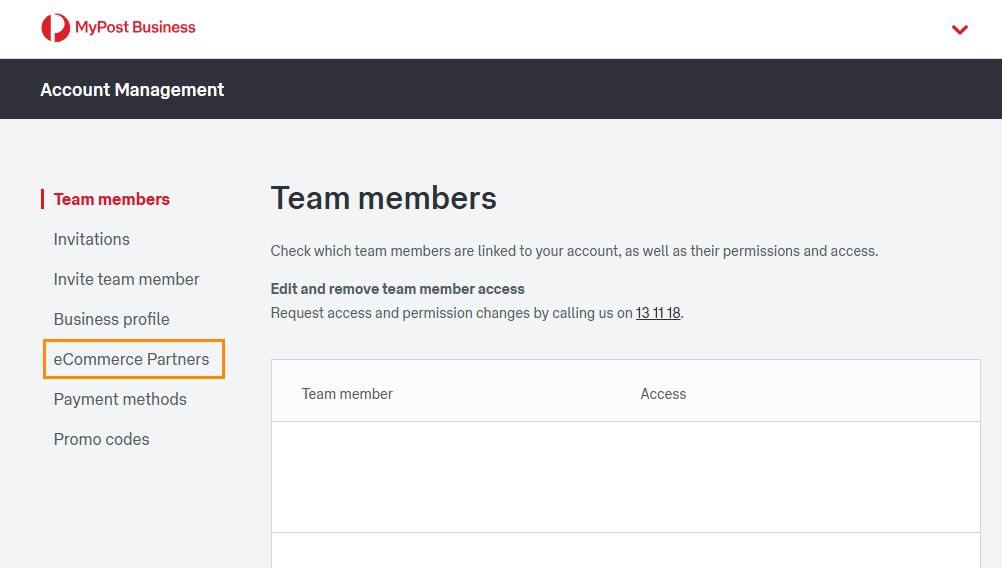The image size is (1002, 568).
Task: Expand the red chevron account menu
Action: point(959,29)
